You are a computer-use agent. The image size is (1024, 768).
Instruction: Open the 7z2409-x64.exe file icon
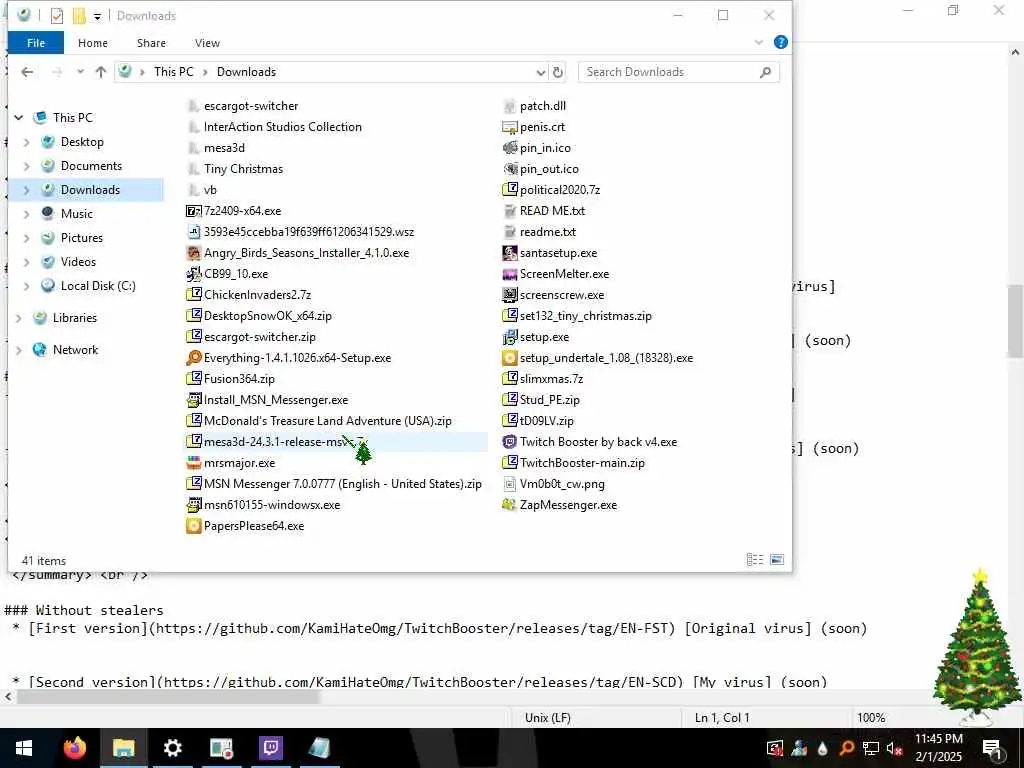point(193,211)
